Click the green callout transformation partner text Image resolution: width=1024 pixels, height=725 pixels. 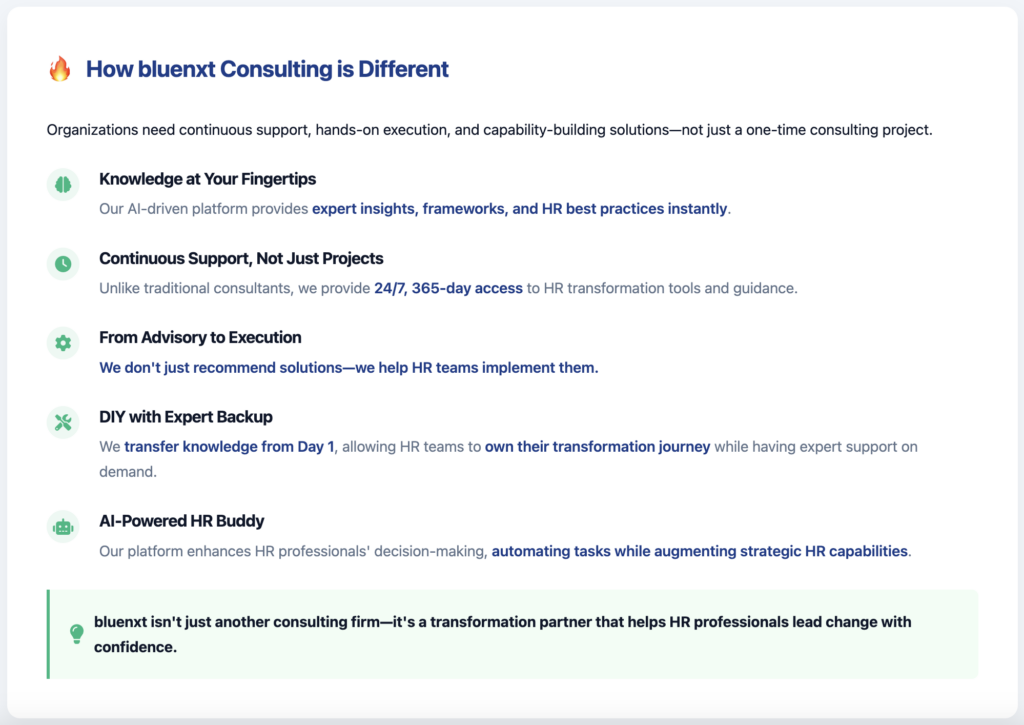point(503,634)
